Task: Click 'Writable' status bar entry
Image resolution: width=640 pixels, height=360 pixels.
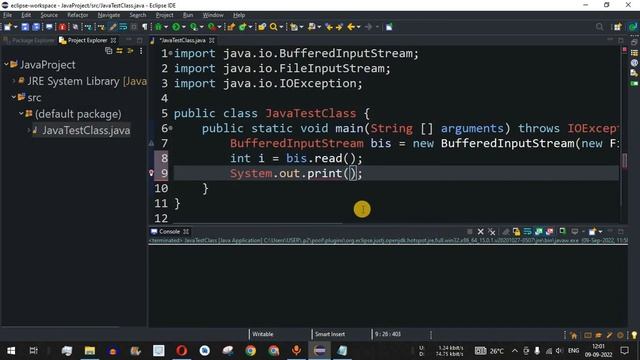Action: (262, 334)
